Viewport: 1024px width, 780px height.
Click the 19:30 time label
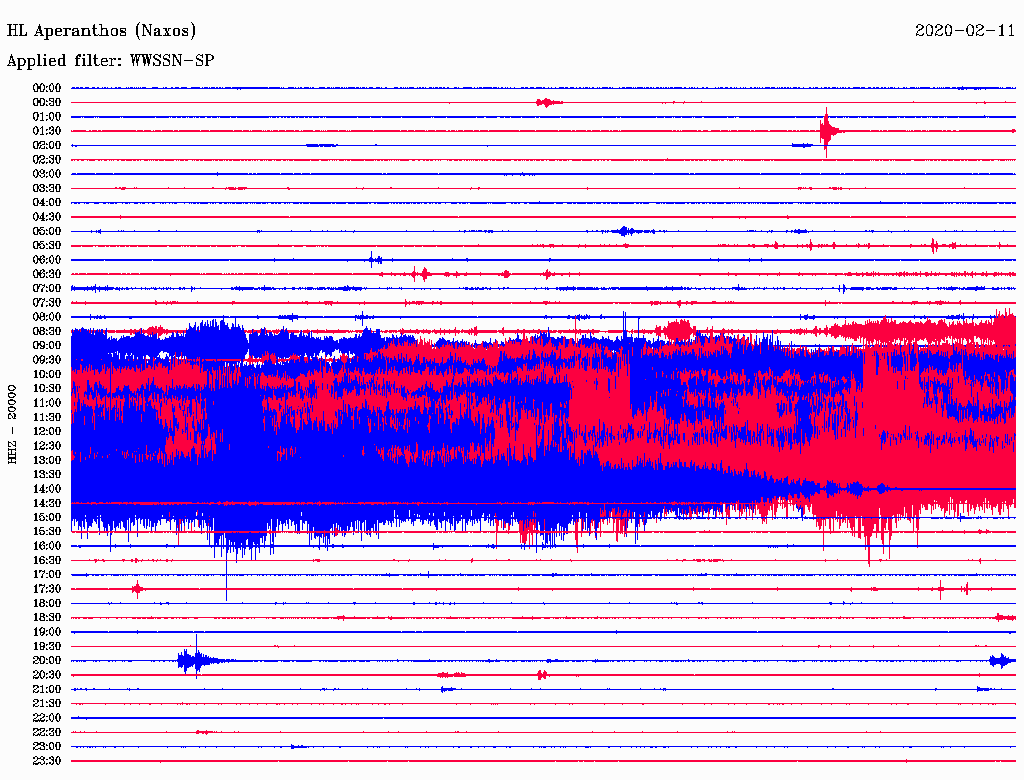point(47,647)
